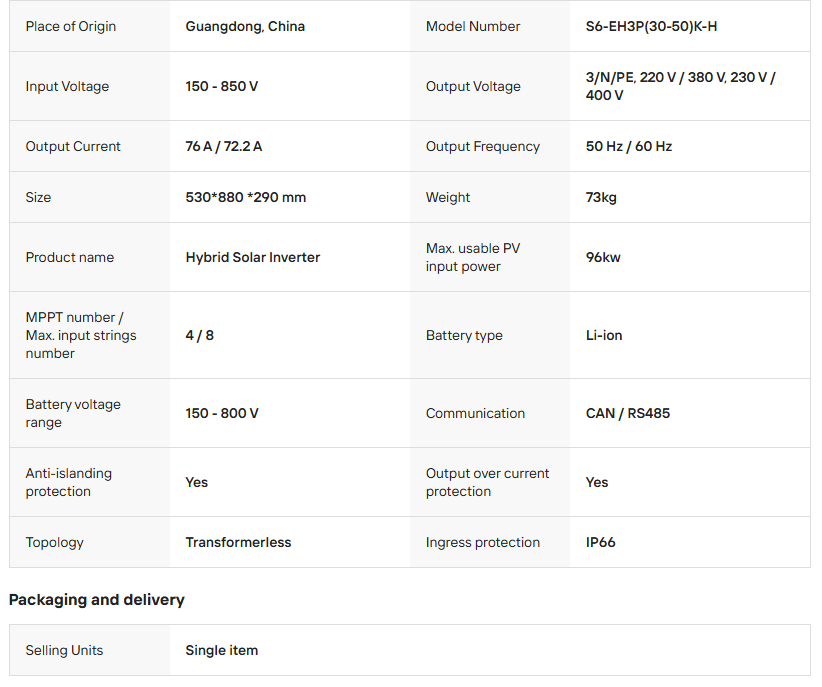Viewport: 822px width, 687px height.
Task: Click the MPPT number value 4 / 8
Action: coord(200,335)
